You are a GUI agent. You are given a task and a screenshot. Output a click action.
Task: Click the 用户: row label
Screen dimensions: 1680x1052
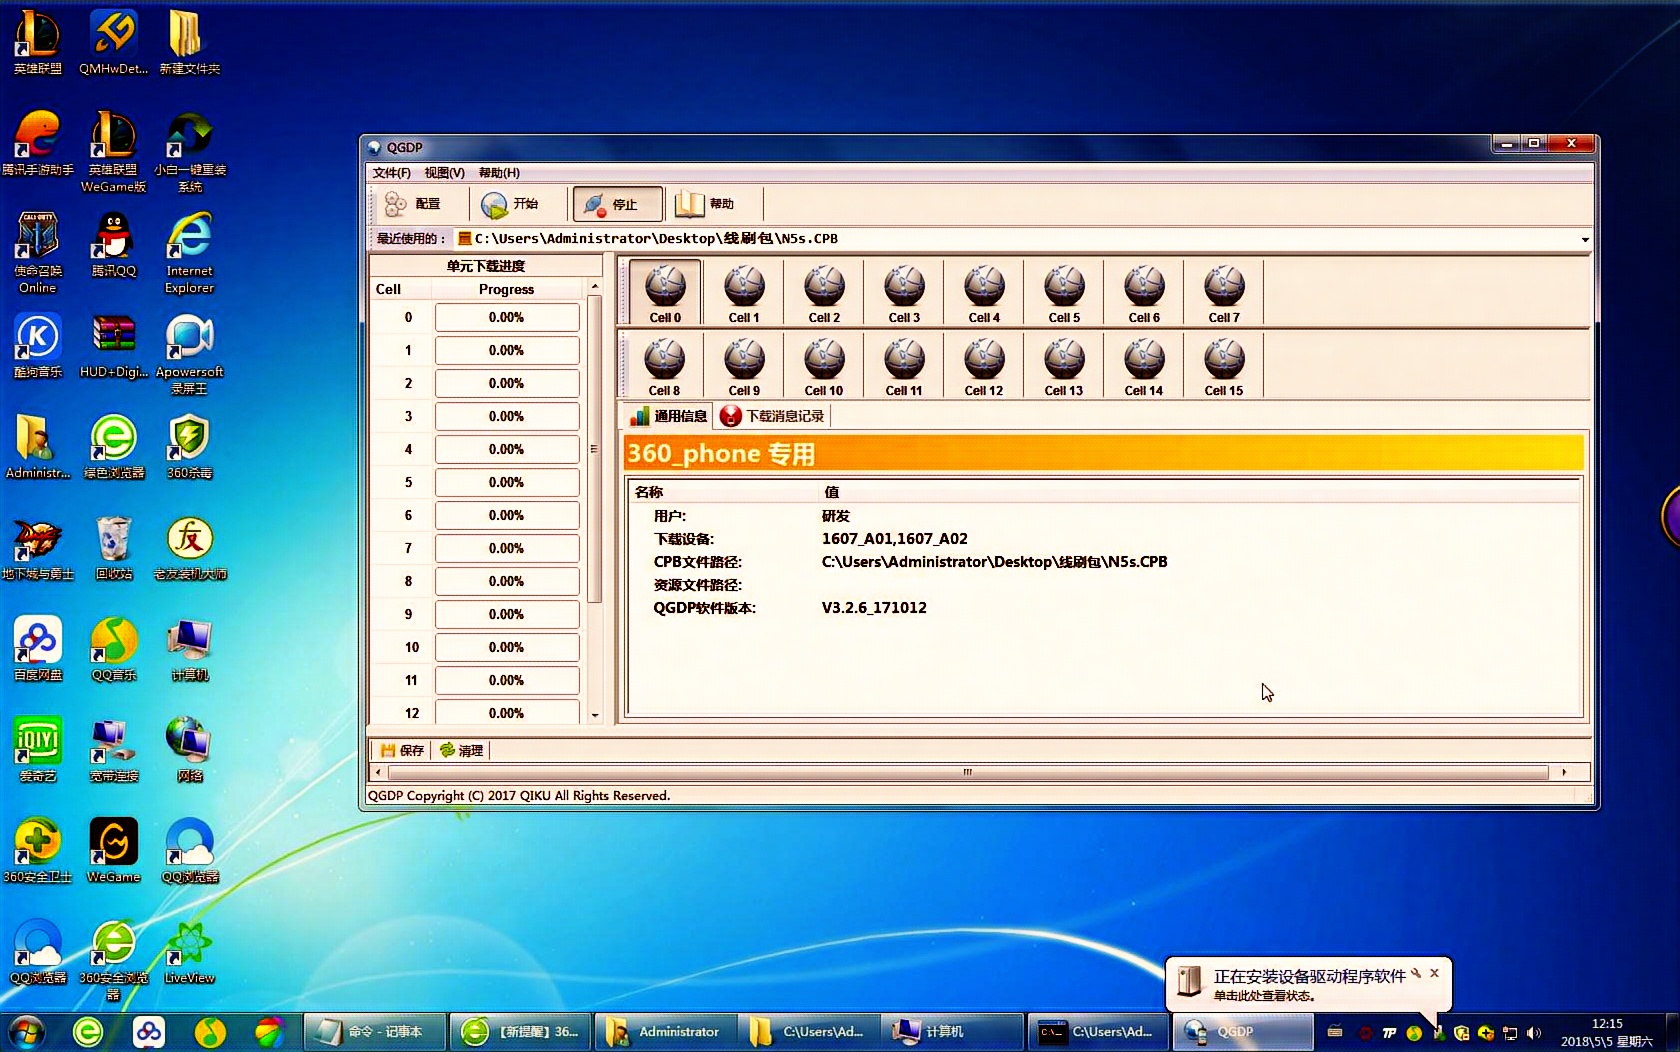point(669,516)
